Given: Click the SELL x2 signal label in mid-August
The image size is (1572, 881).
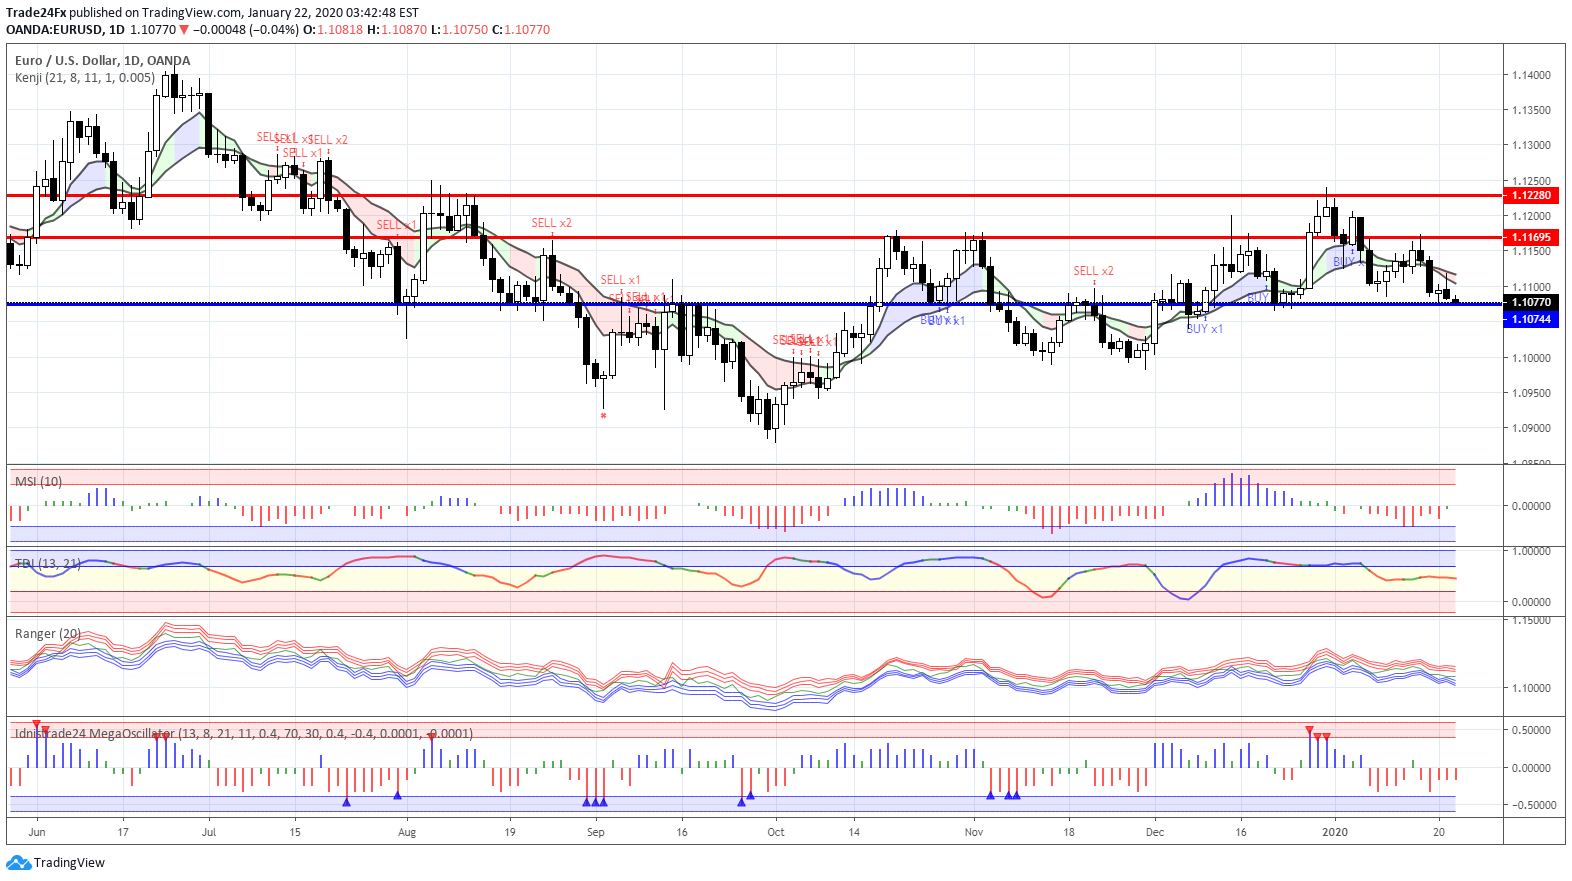Looking at the screenshot, I should point(552,223).
